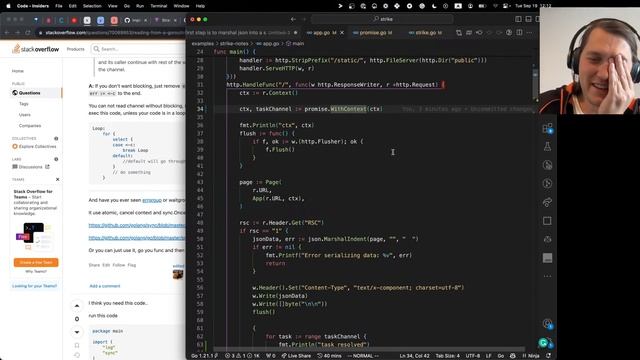
Task: Reload the Stack Overflow page in the browser
Action: tap(28, 32)
